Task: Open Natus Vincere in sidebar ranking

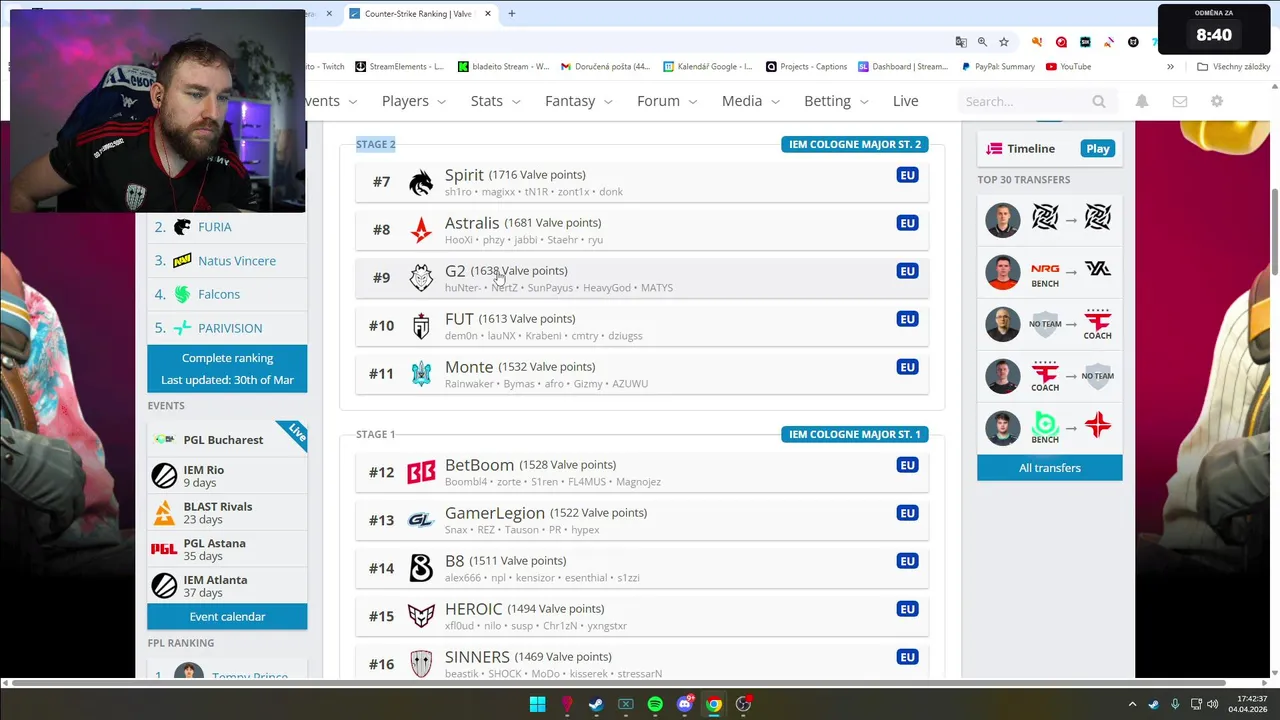Action: coord(237,261)
